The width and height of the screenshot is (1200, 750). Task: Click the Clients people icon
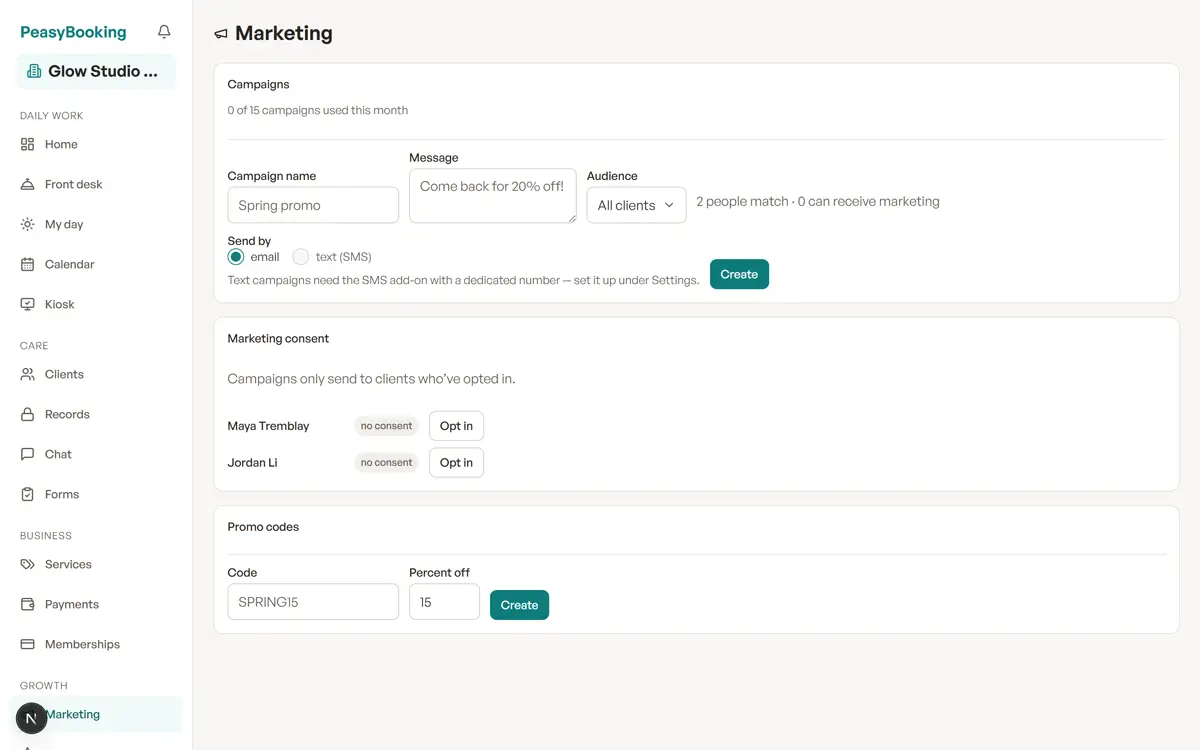click(28, 374)
